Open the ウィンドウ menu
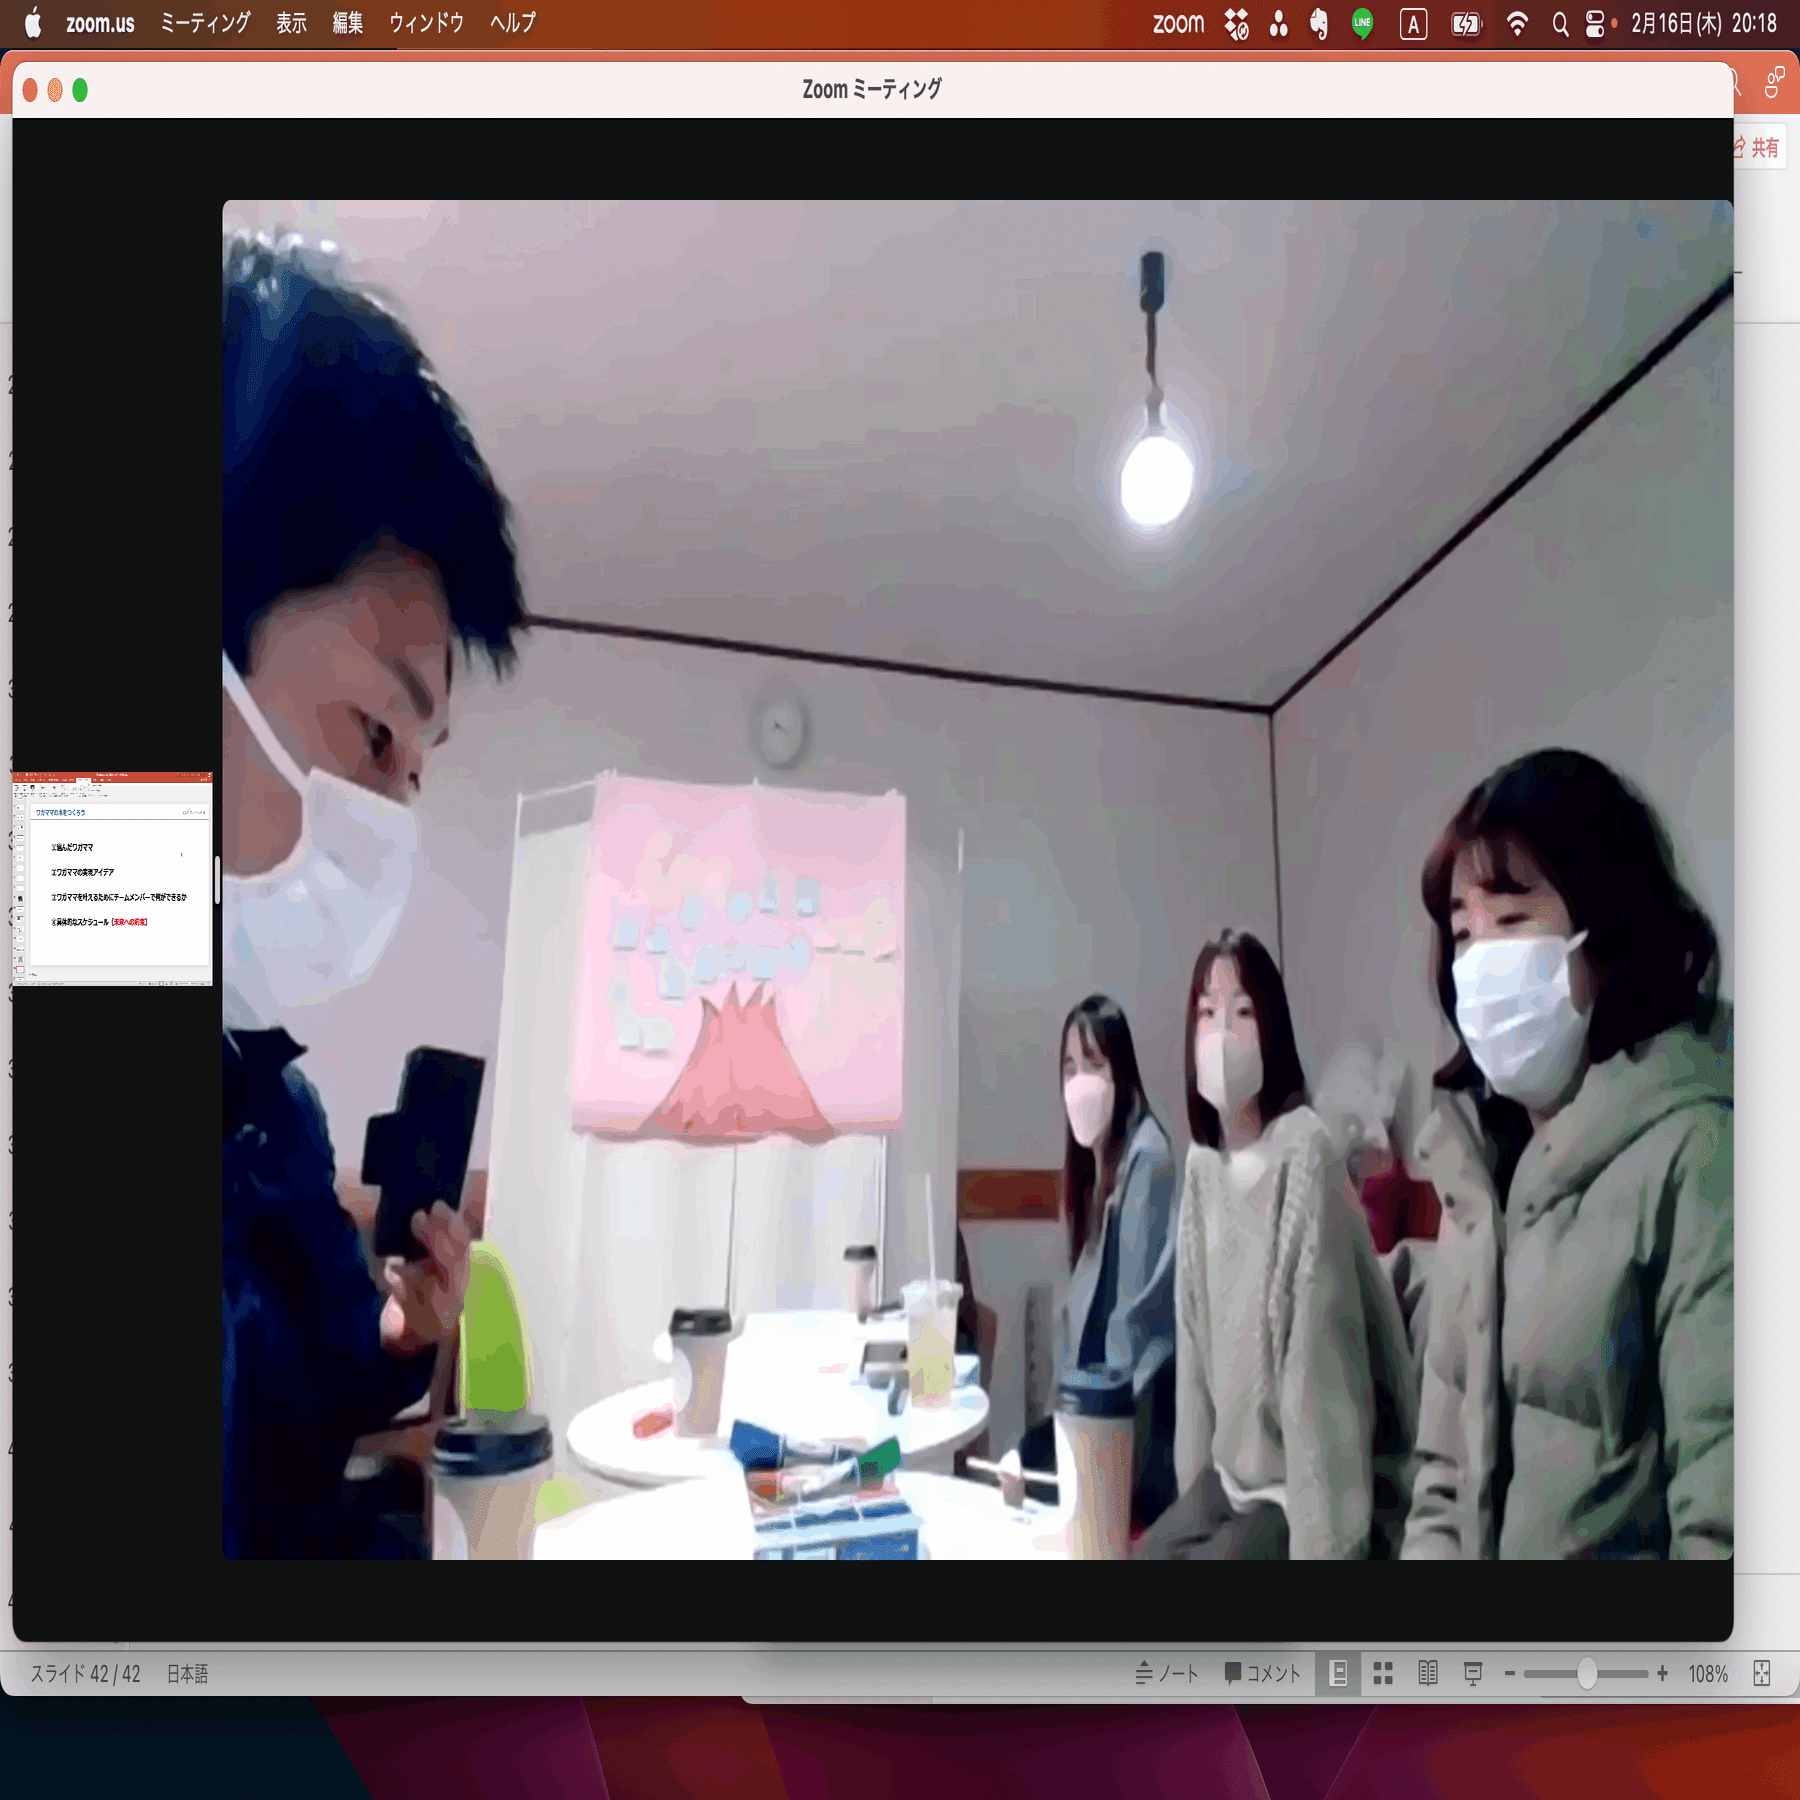Screen dimensions: 1800x1800 426,23
